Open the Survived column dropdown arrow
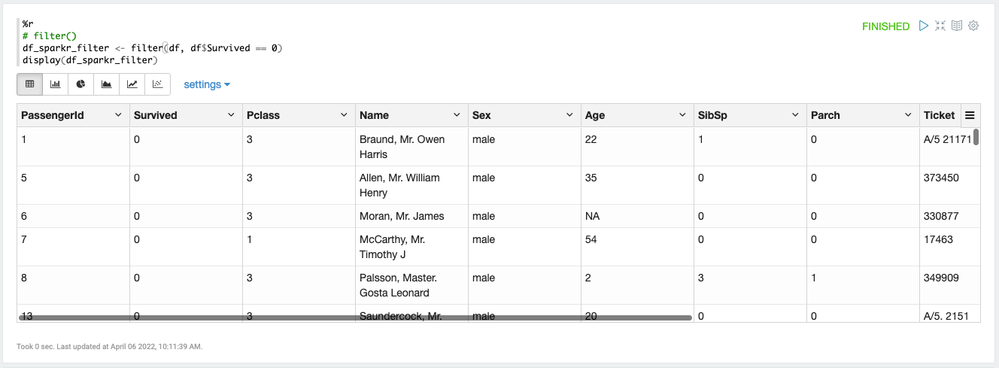 [x=231, y=115]
